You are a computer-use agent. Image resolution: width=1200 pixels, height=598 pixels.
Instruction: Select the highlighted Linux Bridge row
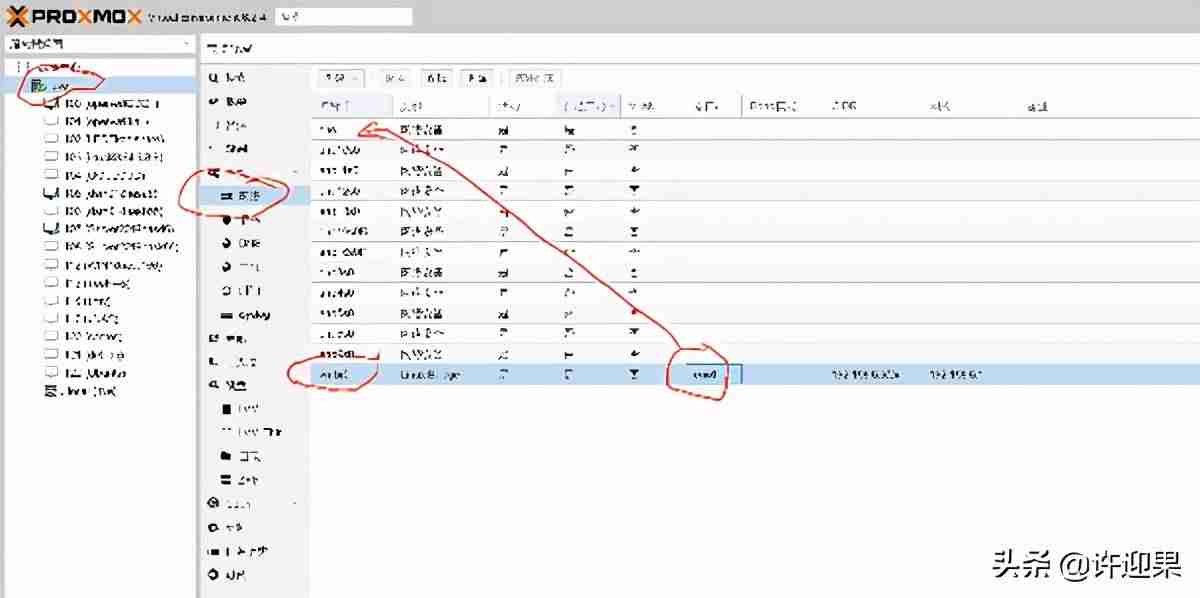click(755, 374)
